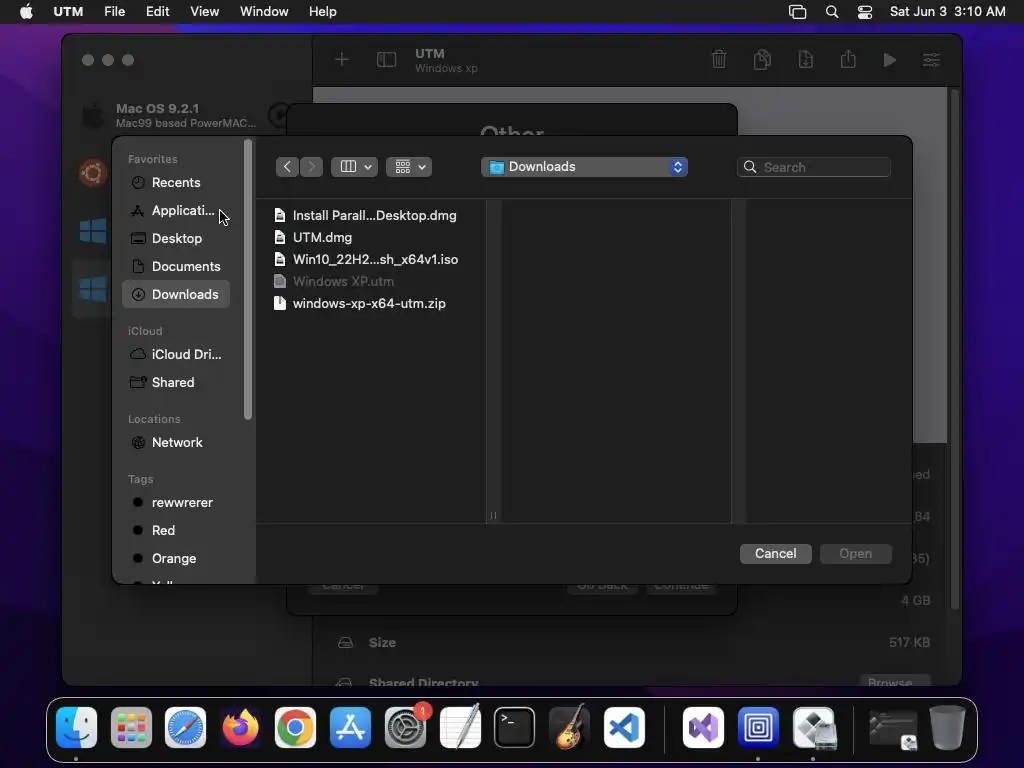1024x768 pixels.
Task: Click the clone VM icon
Action: coord(762,59)
